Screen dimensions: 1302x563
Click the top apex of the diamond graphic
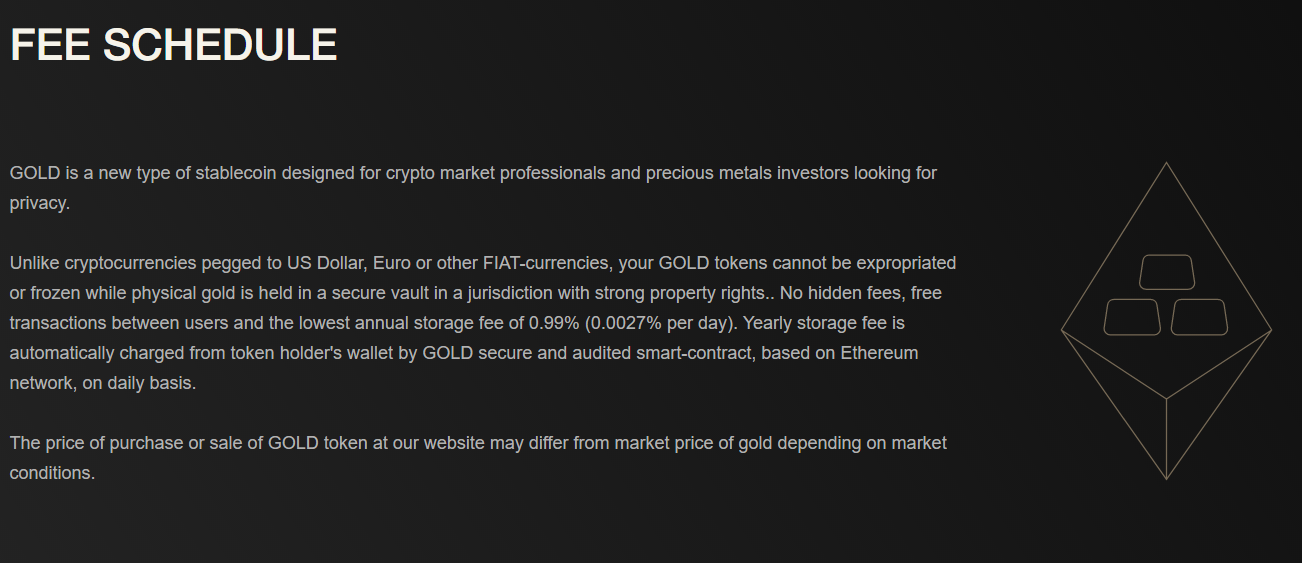click(1166, 165)
